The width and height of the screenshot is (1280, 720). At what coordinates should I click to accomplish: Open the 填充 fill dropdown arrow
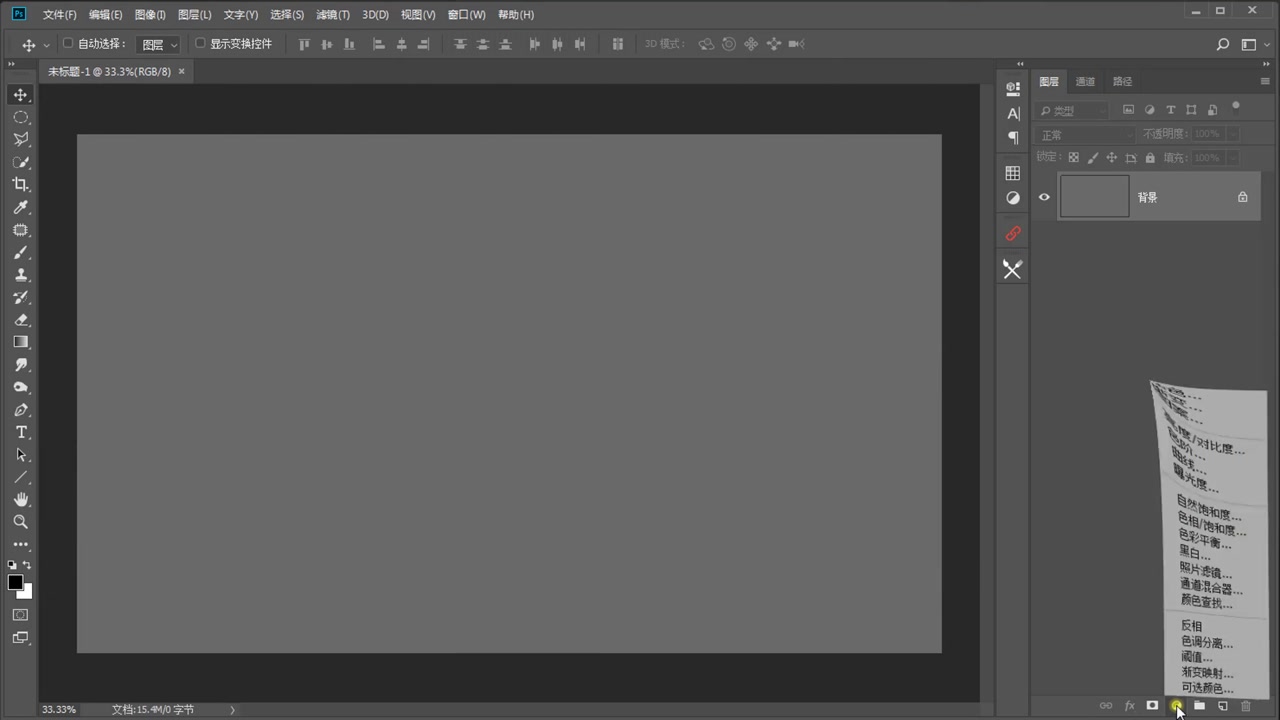pyautogui.click(x=1232, y=158)
